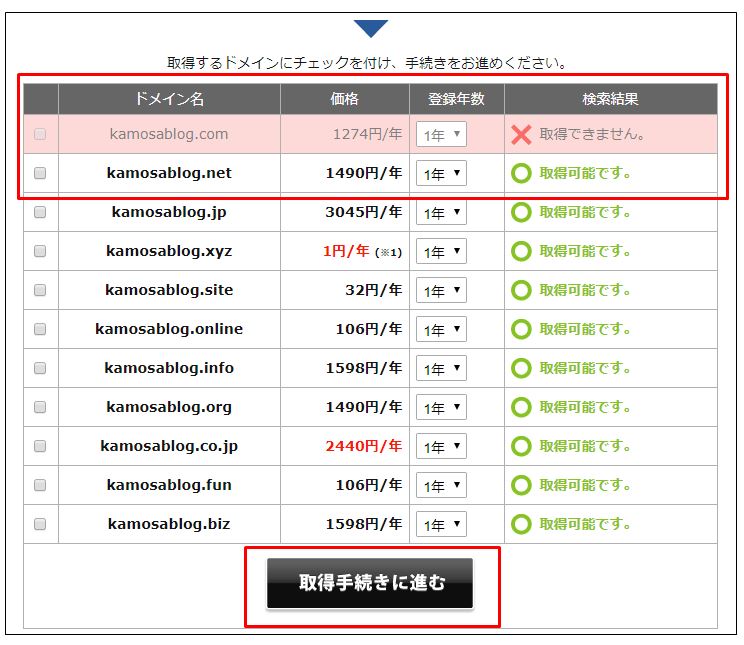Expand the years dropdown for kamosablog.biz
Image resolution: width=744 pixels, height=645 pixels.
coord(441,524)
